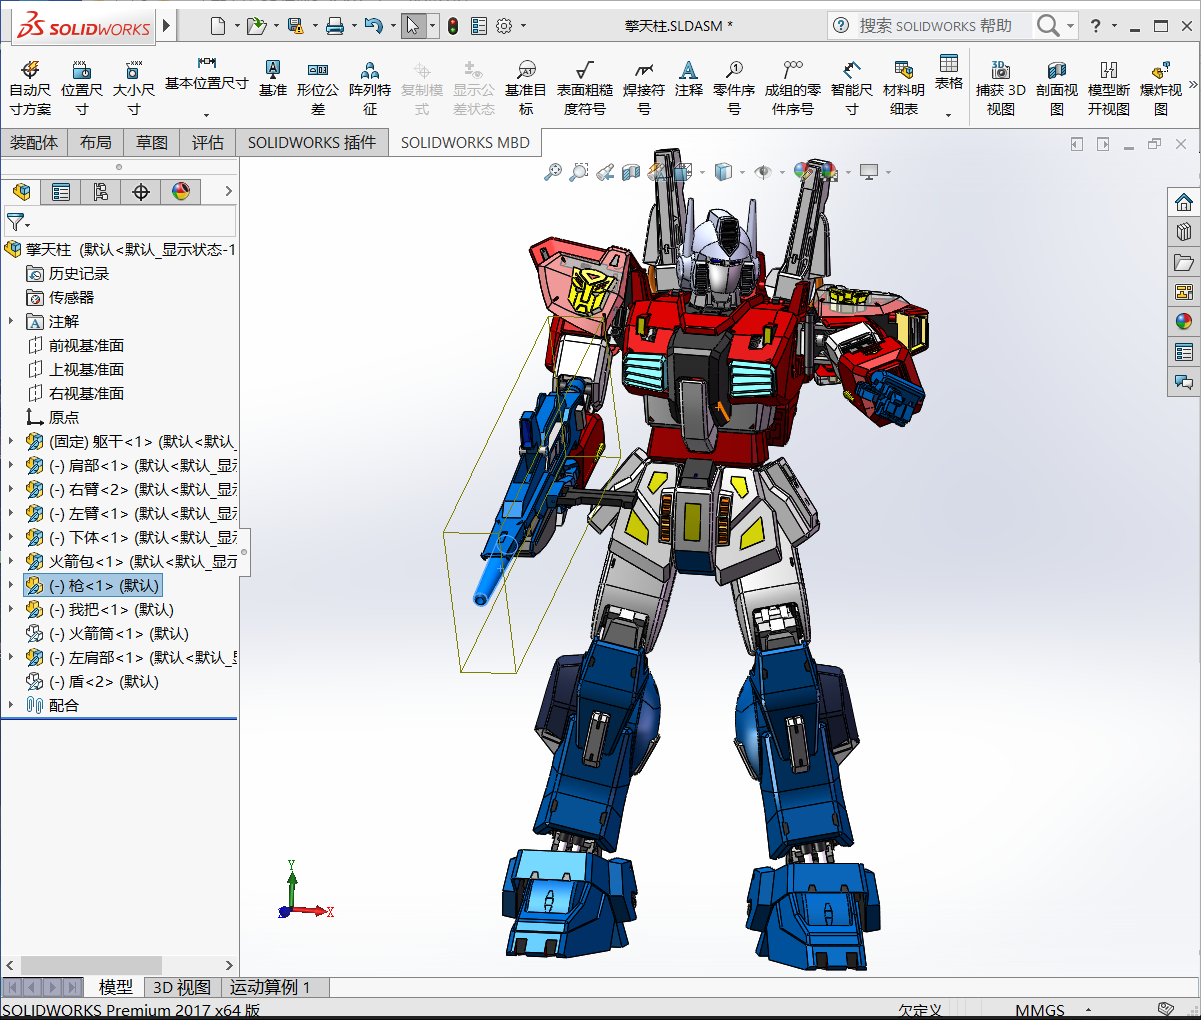Click the Section View icon in heads-up bar

(x=631, y=172)
